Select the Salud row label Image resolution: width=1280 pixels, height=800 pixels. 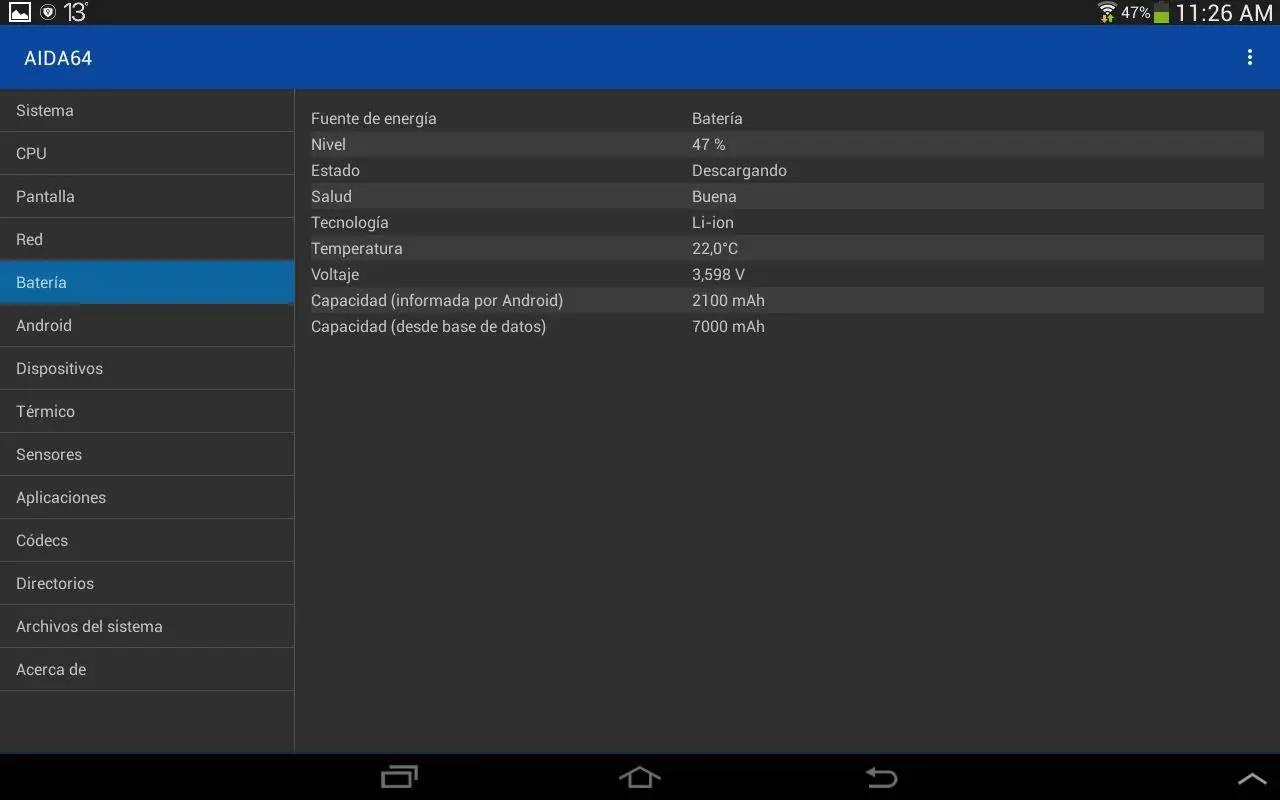point(331,197)
